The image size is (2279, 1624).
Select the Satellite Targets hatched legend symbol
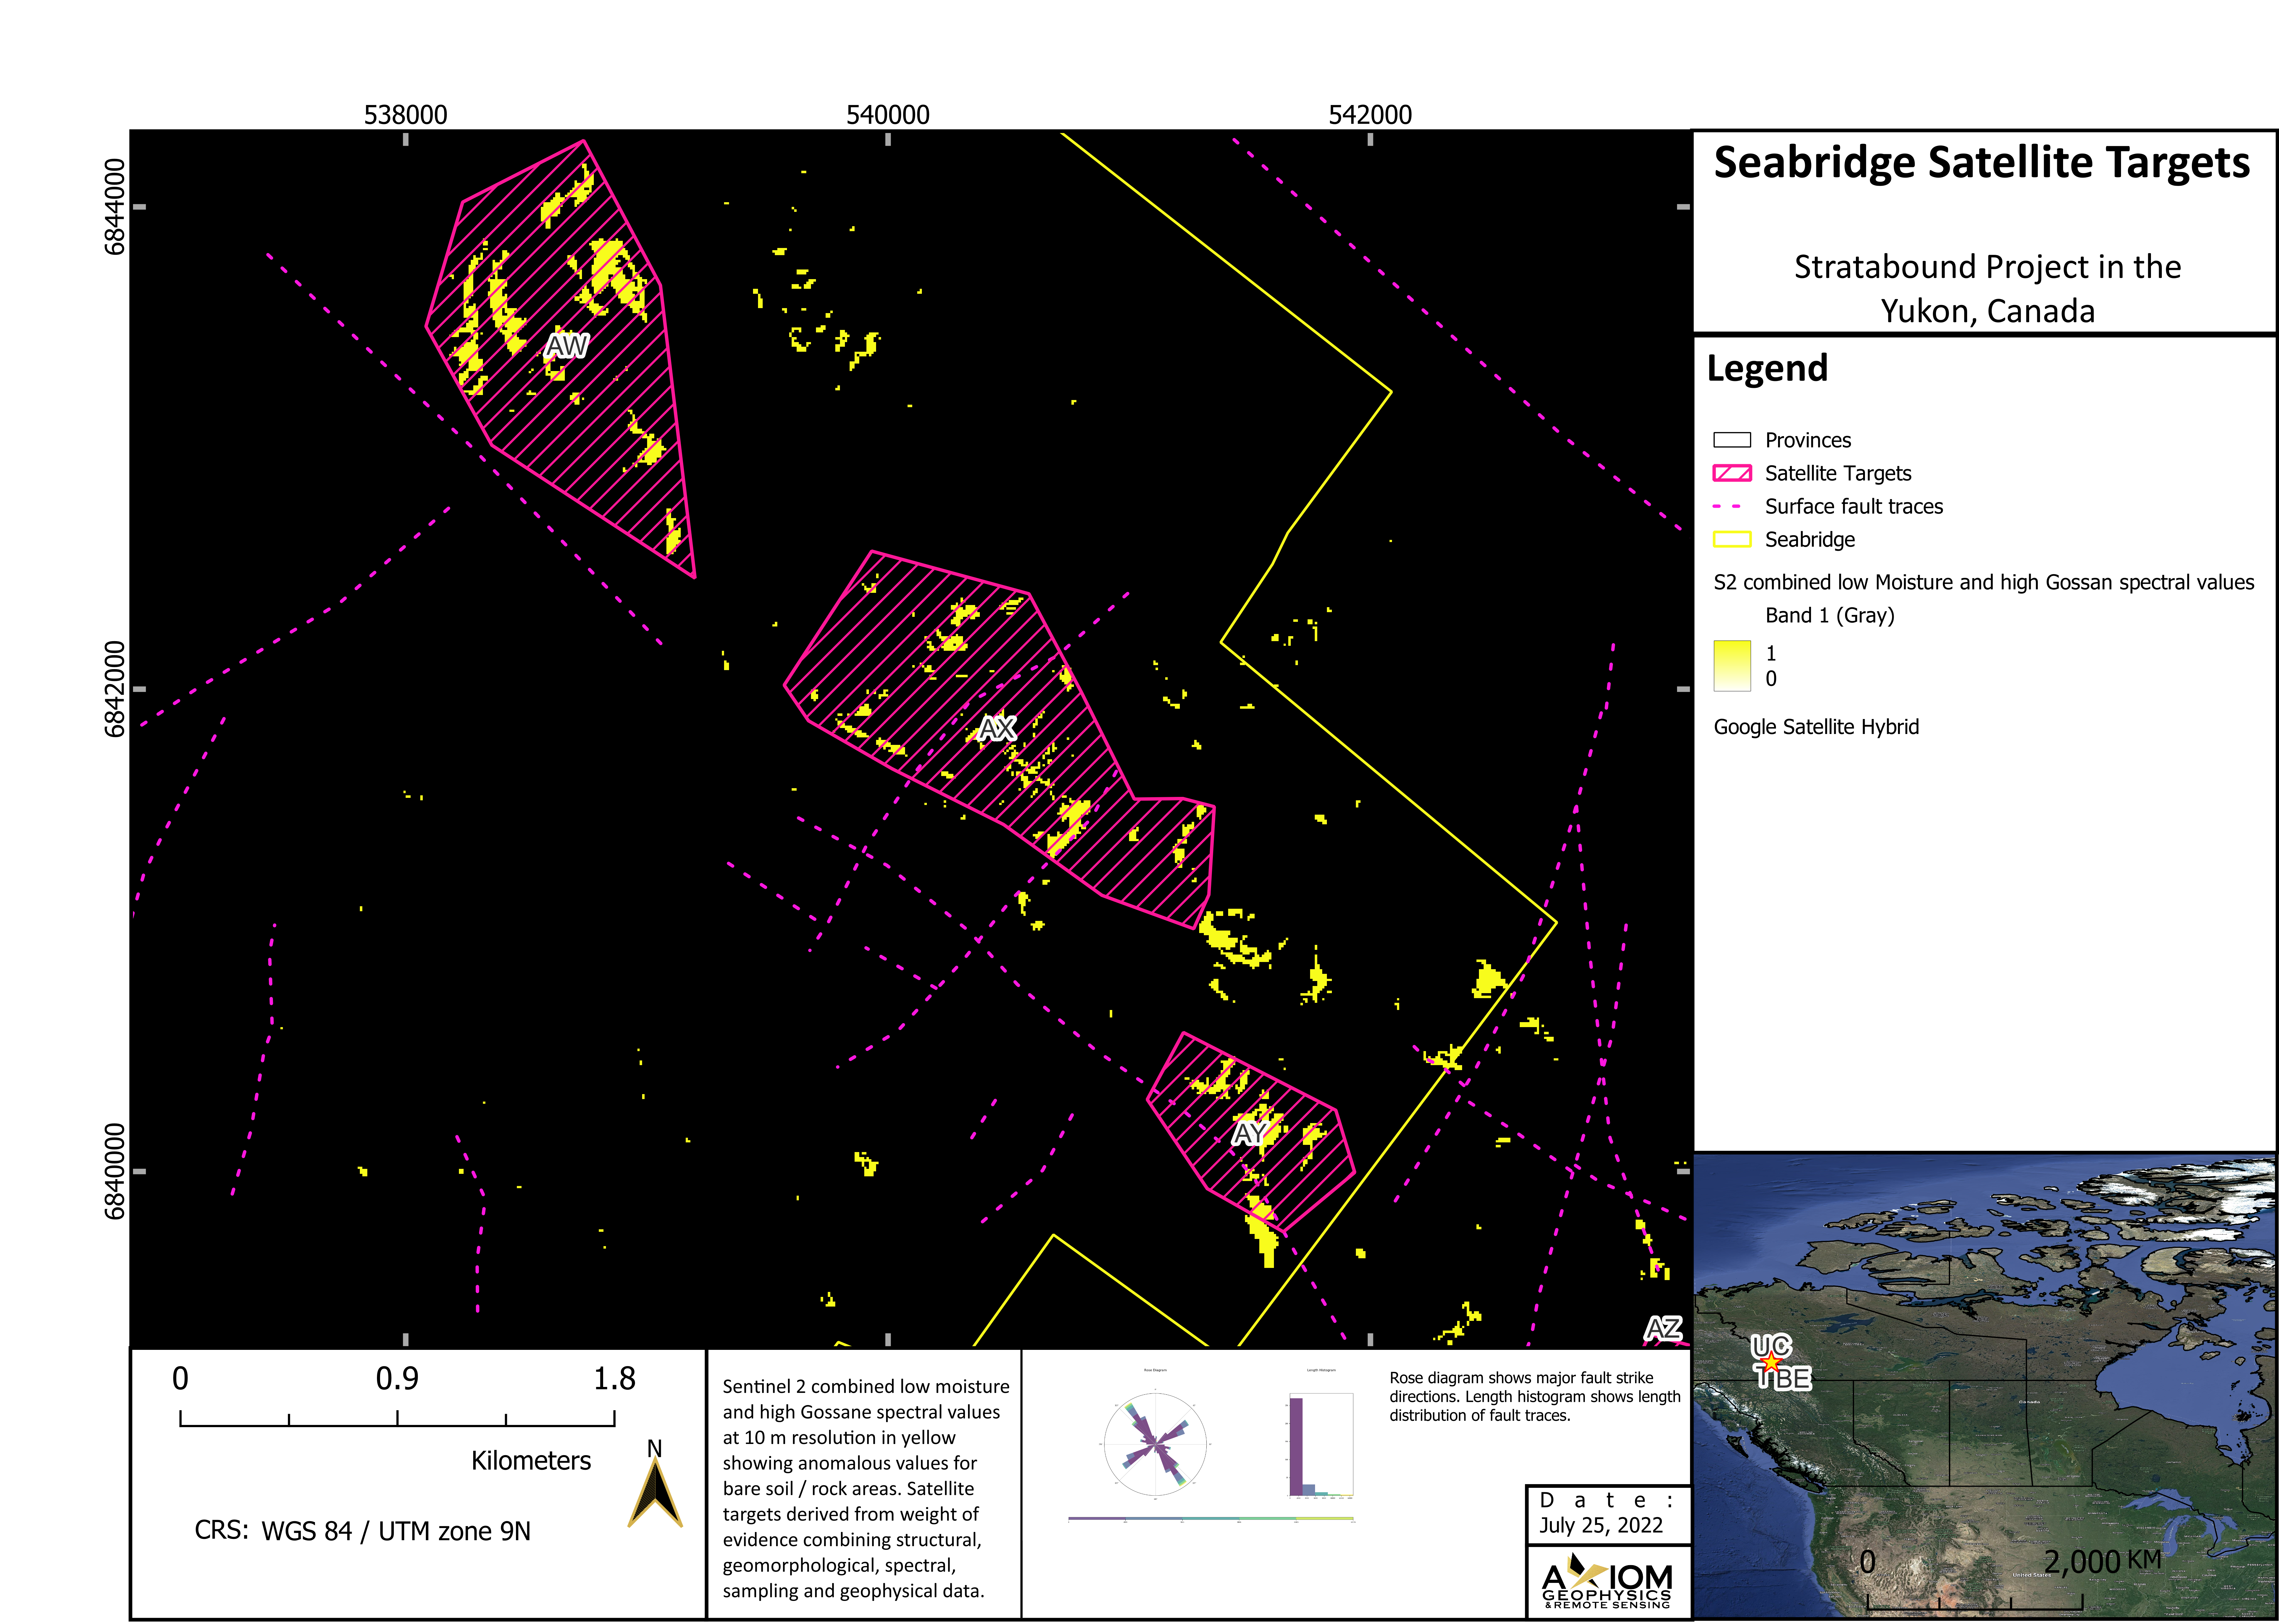tap(1732, 473)
